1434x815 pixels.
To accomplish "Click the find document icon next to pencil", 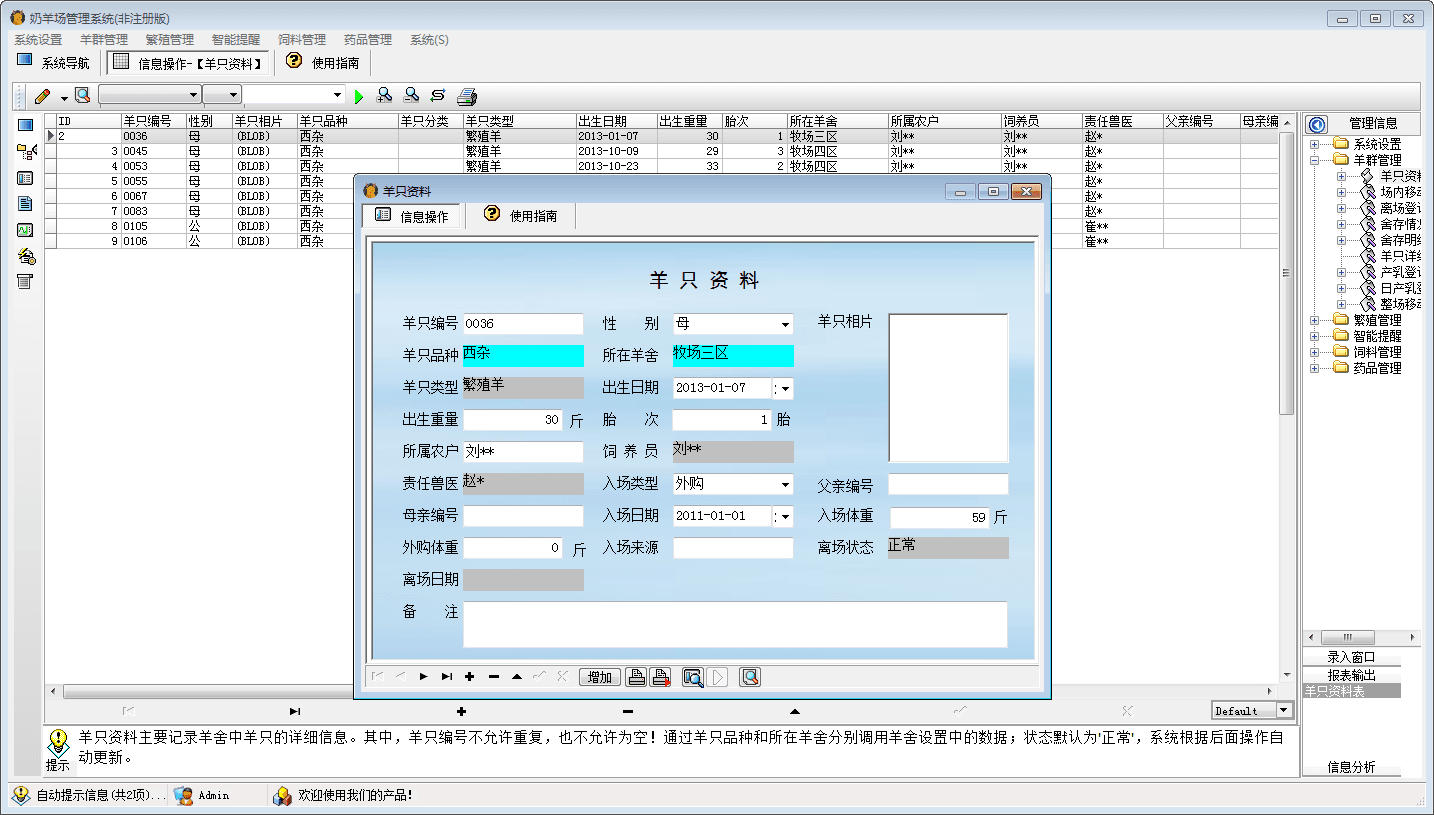I will coord(82,95).
